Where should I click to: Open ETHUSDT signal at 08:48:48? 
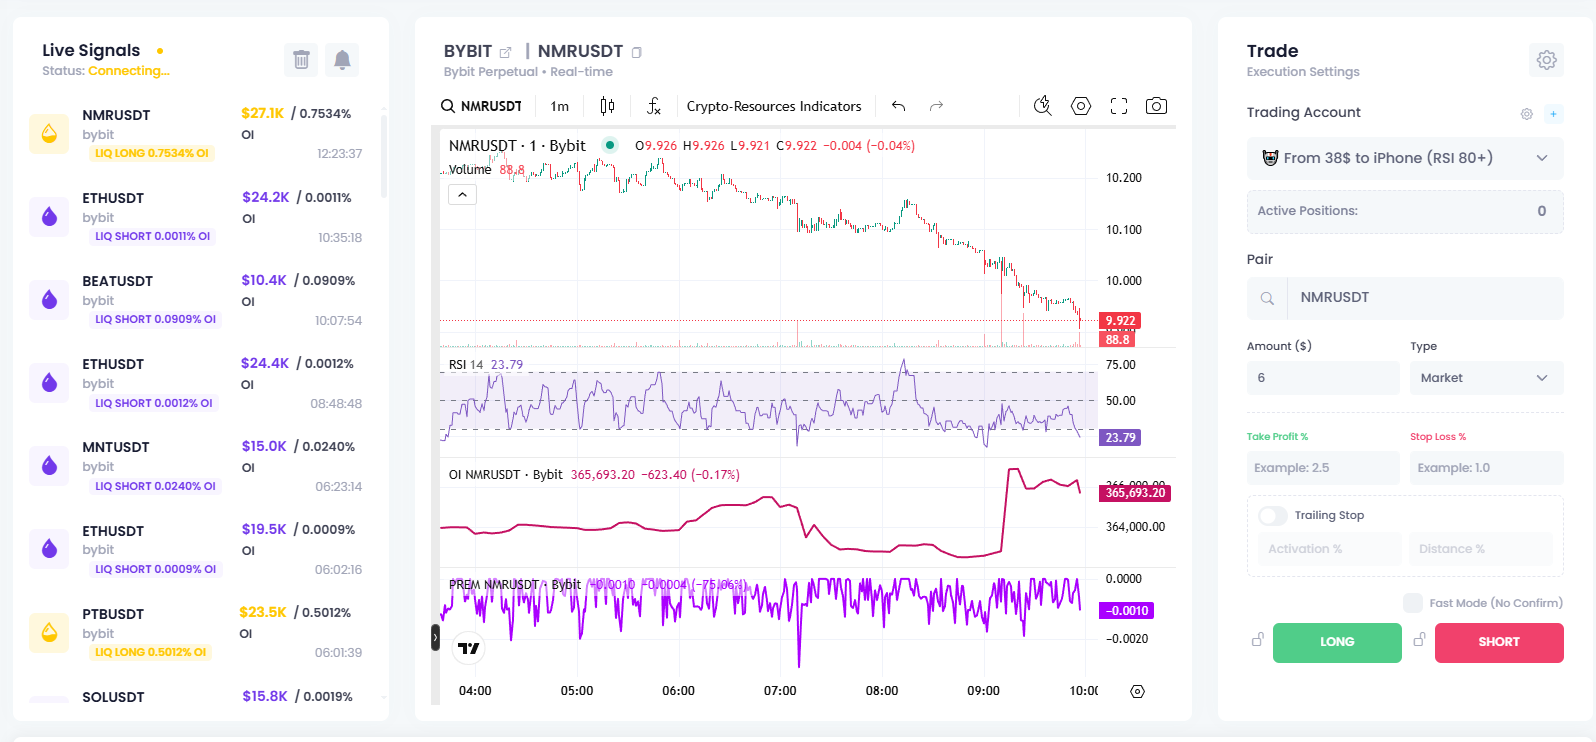(x=197, y=383)
